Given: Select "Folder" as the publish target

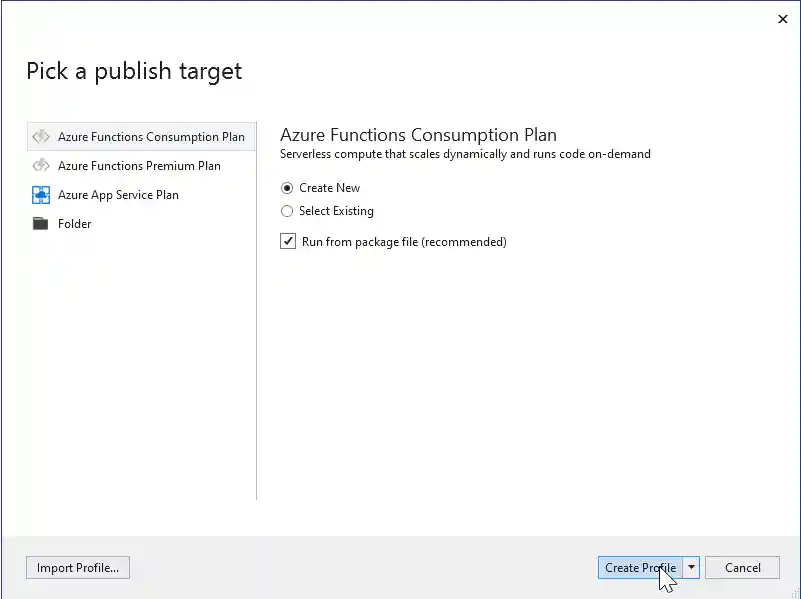Looking at the screenshot, I should (x=75, y=223).
